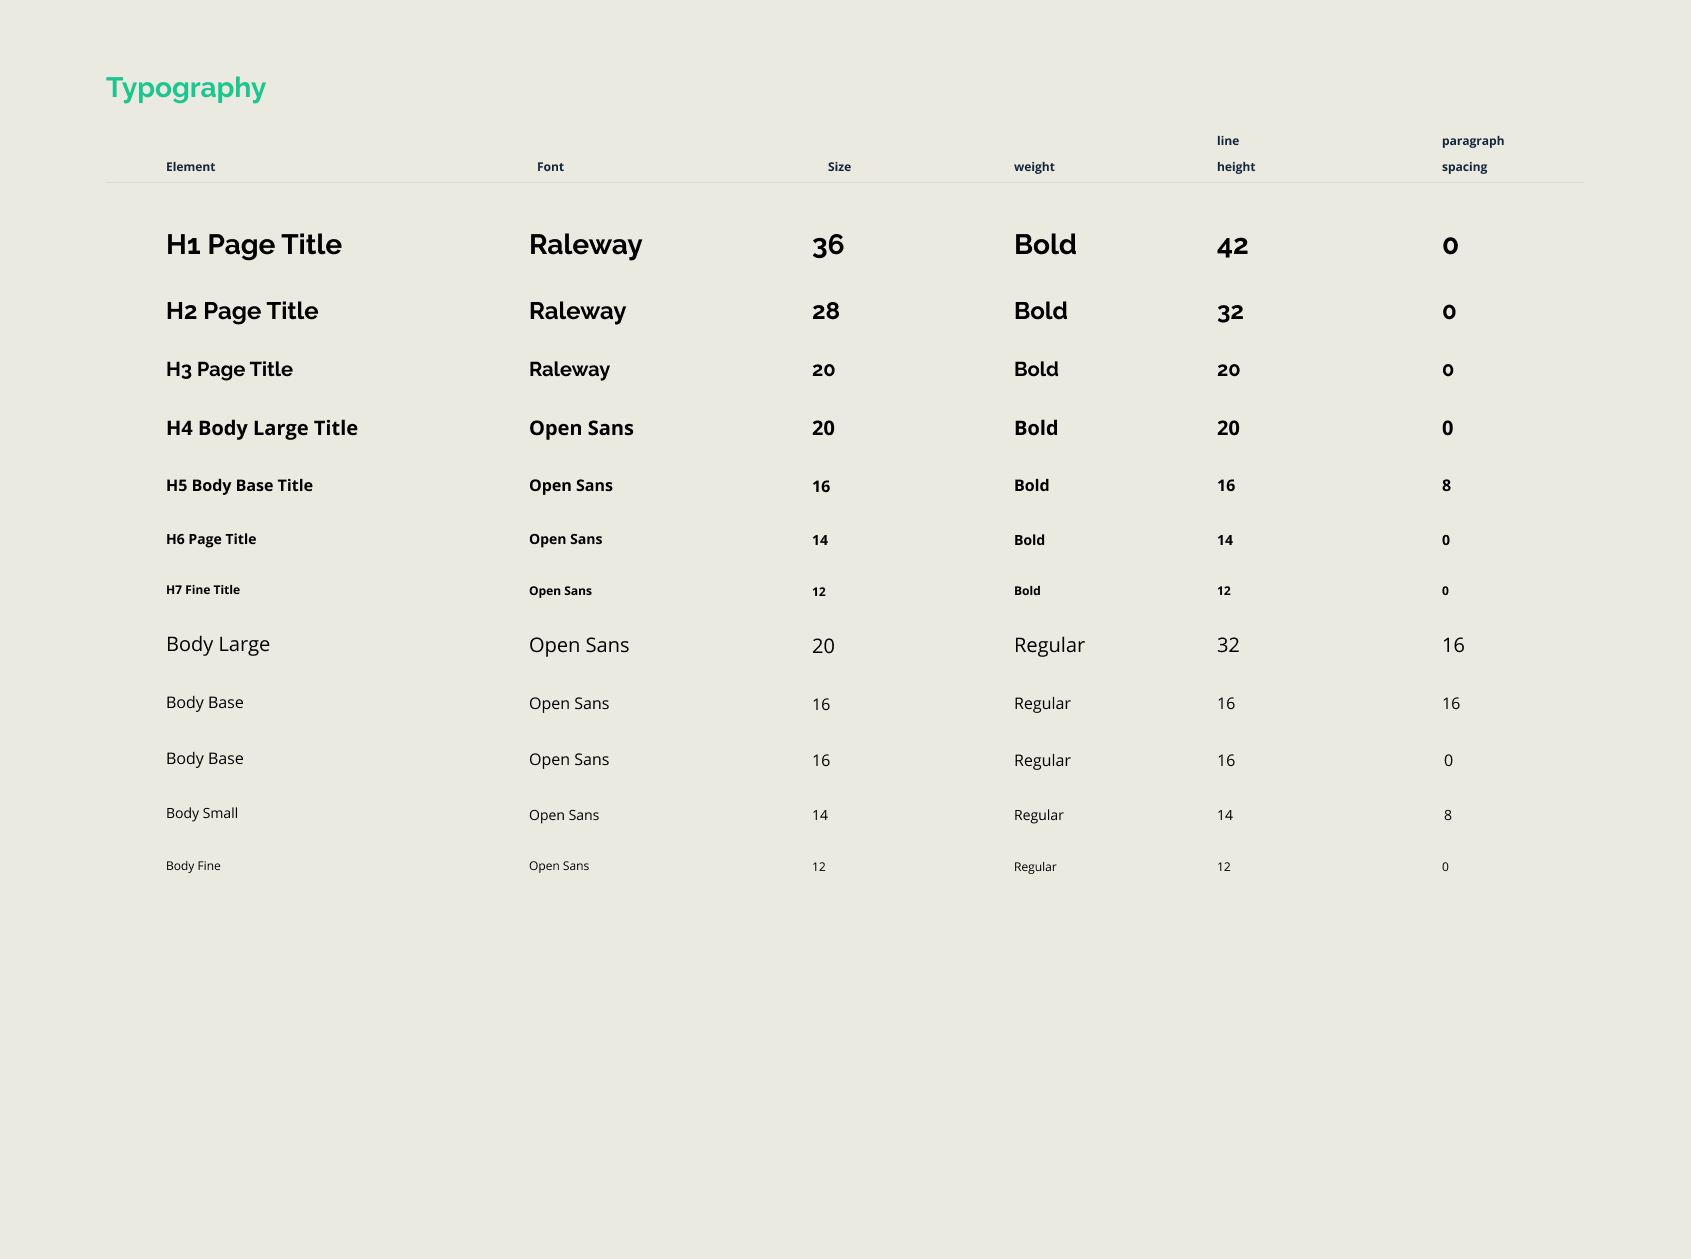The width and height of the screenshot is (1691, 1259).
Task: Click H4 Body Large Title text
Action: point(262,428)
